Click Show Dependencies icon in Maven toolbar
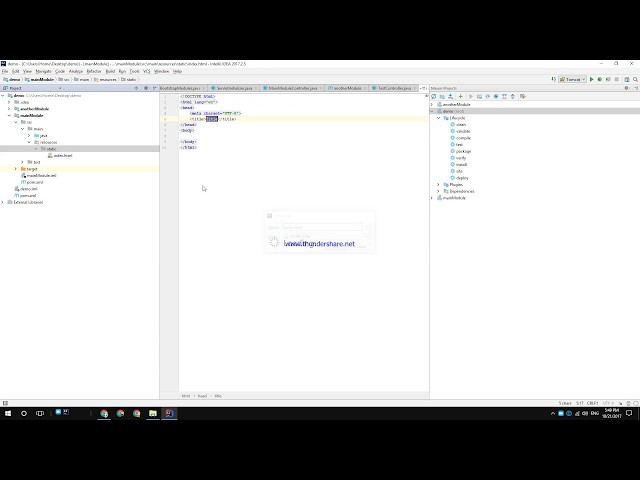 [504, 96]
